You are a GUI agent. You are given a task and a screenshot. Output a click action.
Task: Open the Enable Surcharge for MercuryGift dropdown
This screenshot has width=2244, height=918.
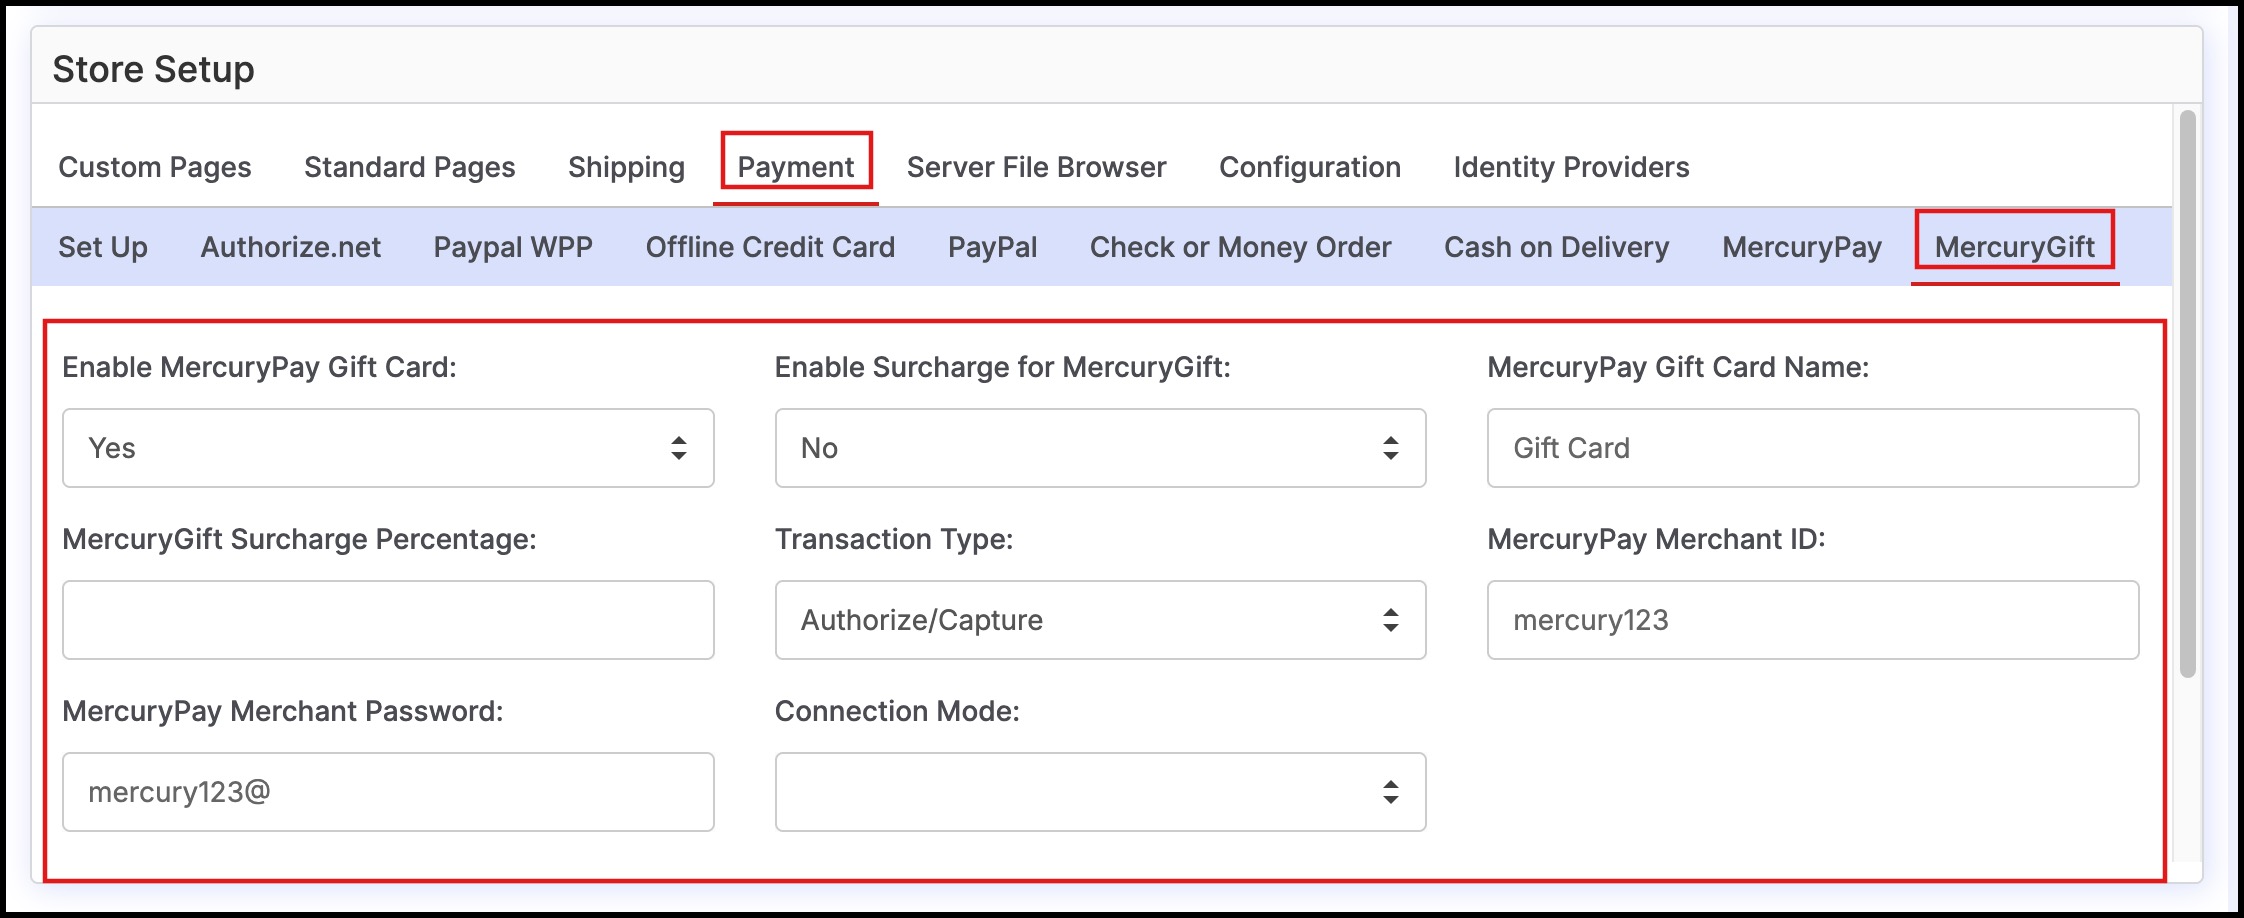1100,448
